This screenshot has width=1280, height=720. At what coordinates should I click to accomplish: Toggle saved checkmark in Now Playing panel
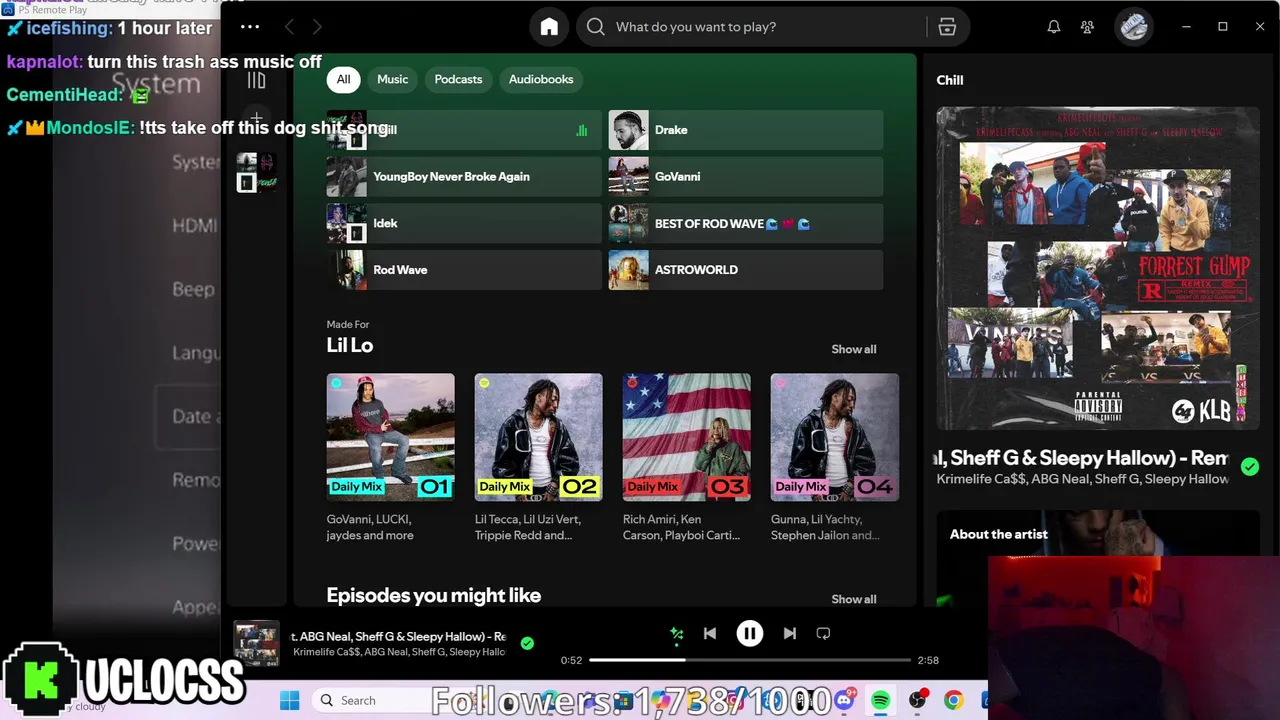(x=1249, y=466)
